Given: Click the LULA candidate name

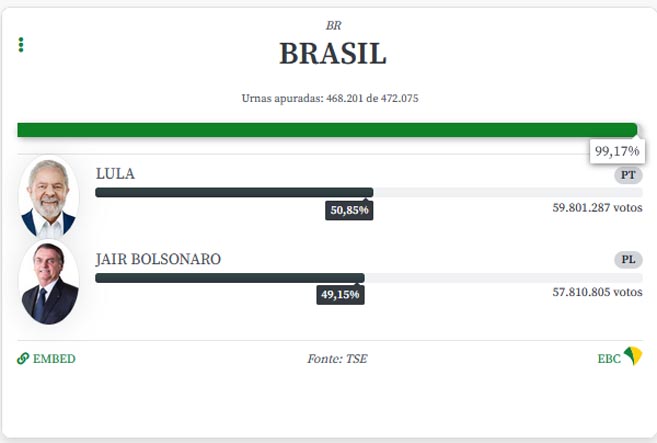Looking at the screenshot, I should pyautogui.click(x=115, y=174).
